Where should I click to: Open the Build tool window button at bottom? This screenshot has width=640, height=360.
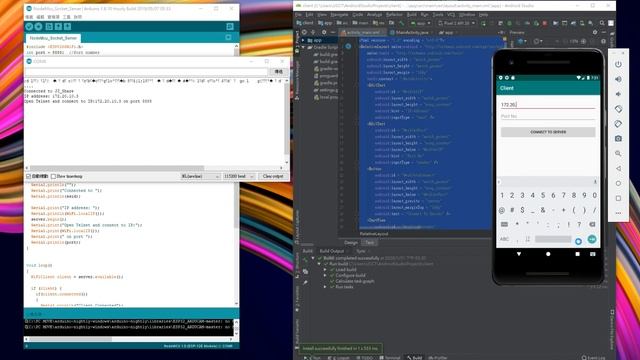click(414, 358)
